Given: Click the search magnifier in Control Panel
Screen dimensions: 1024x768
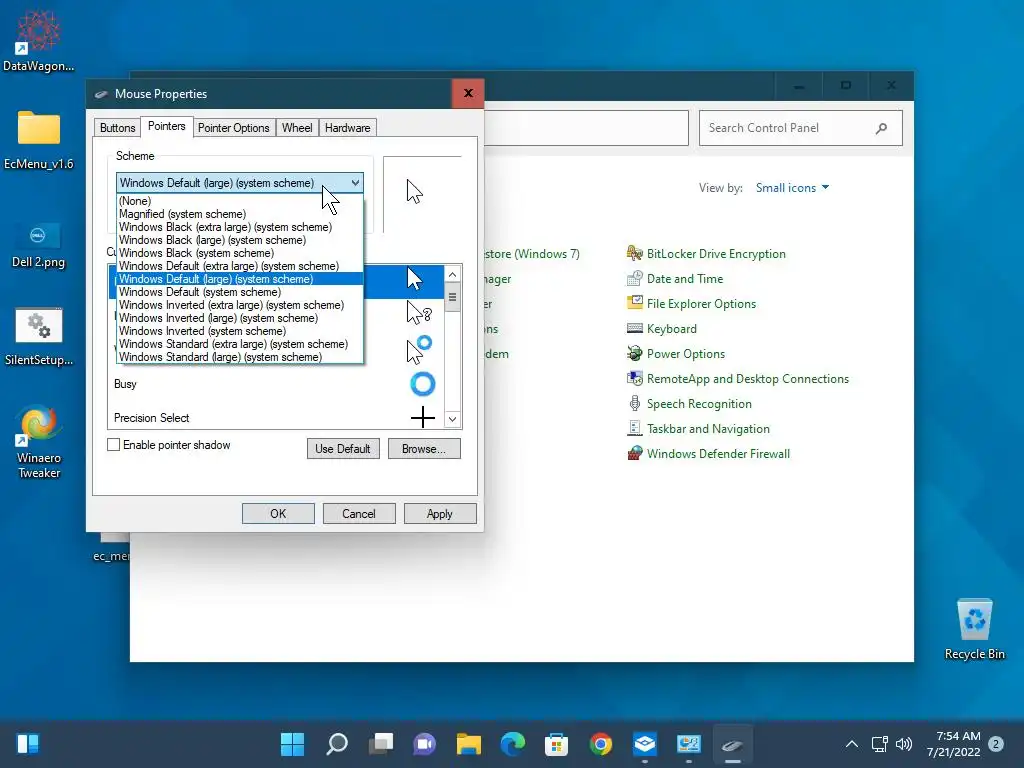Looking at the screenshot, I should tap(882, 128).
